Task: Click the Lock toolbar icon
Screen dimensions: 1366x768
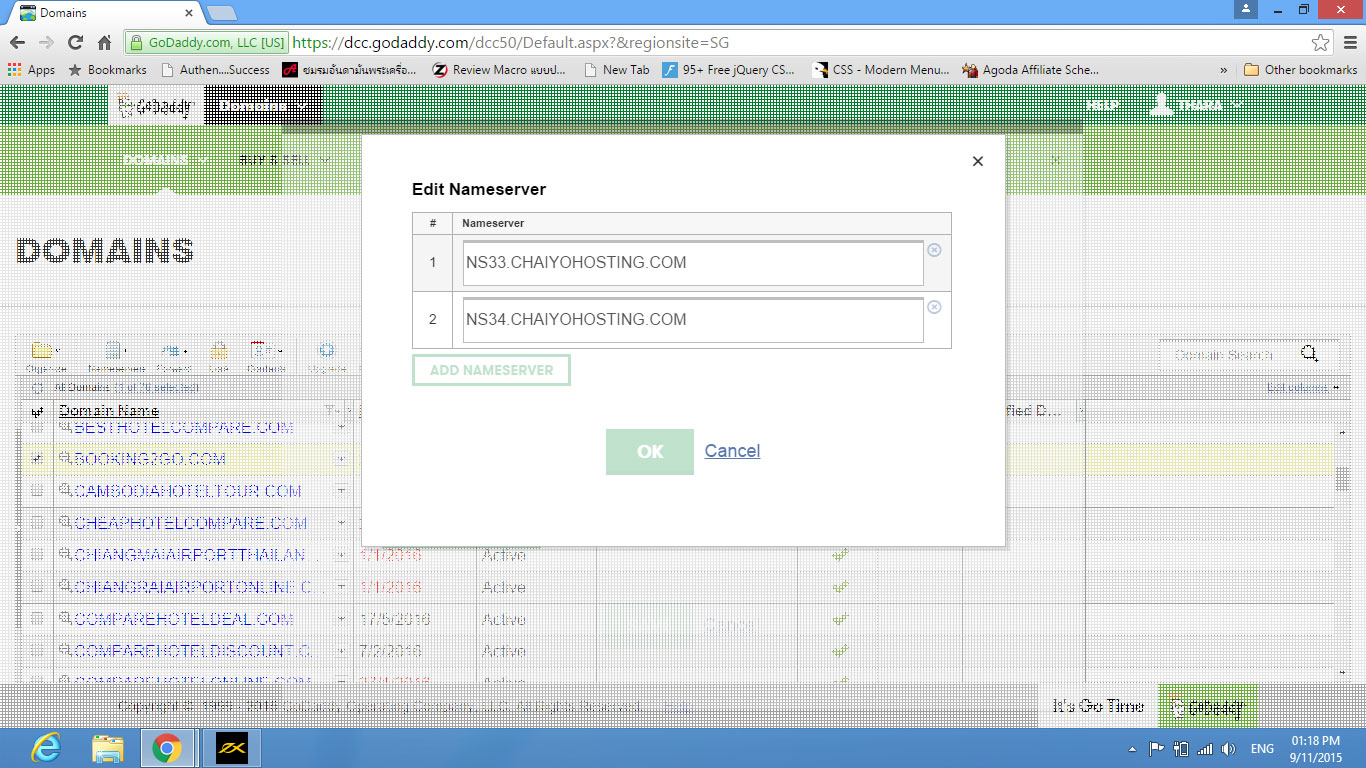Action: point(219,351)
